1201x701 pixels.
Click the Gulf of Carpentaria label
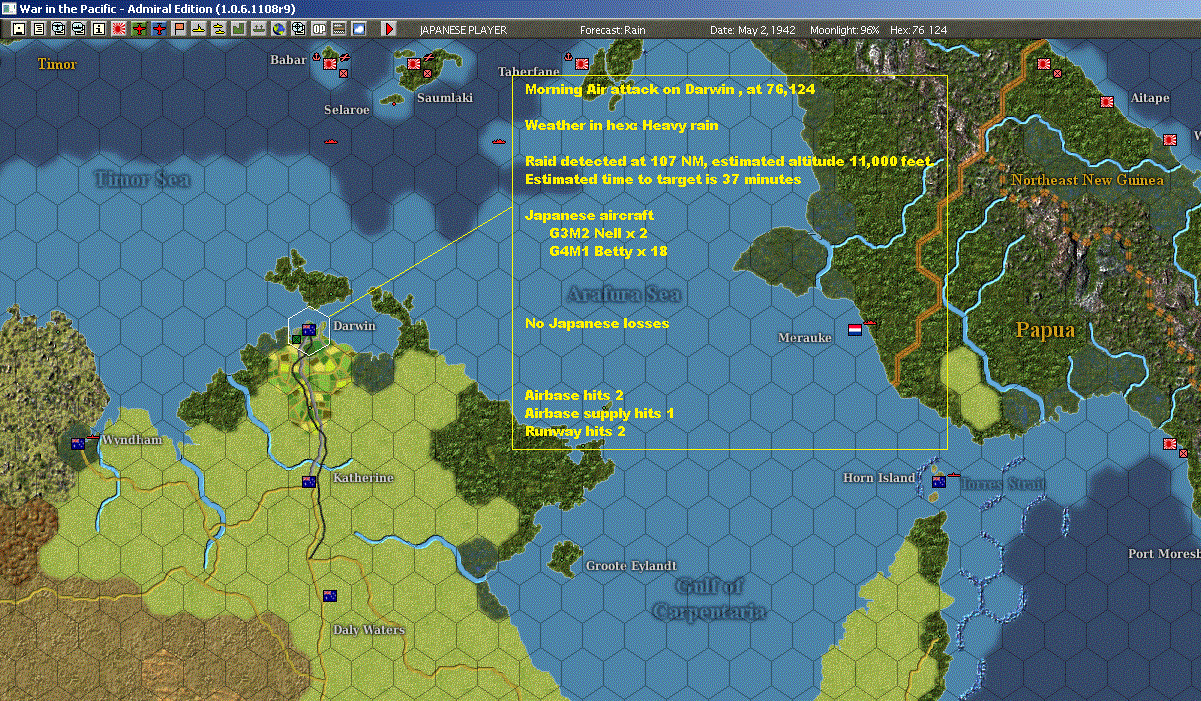708,599
